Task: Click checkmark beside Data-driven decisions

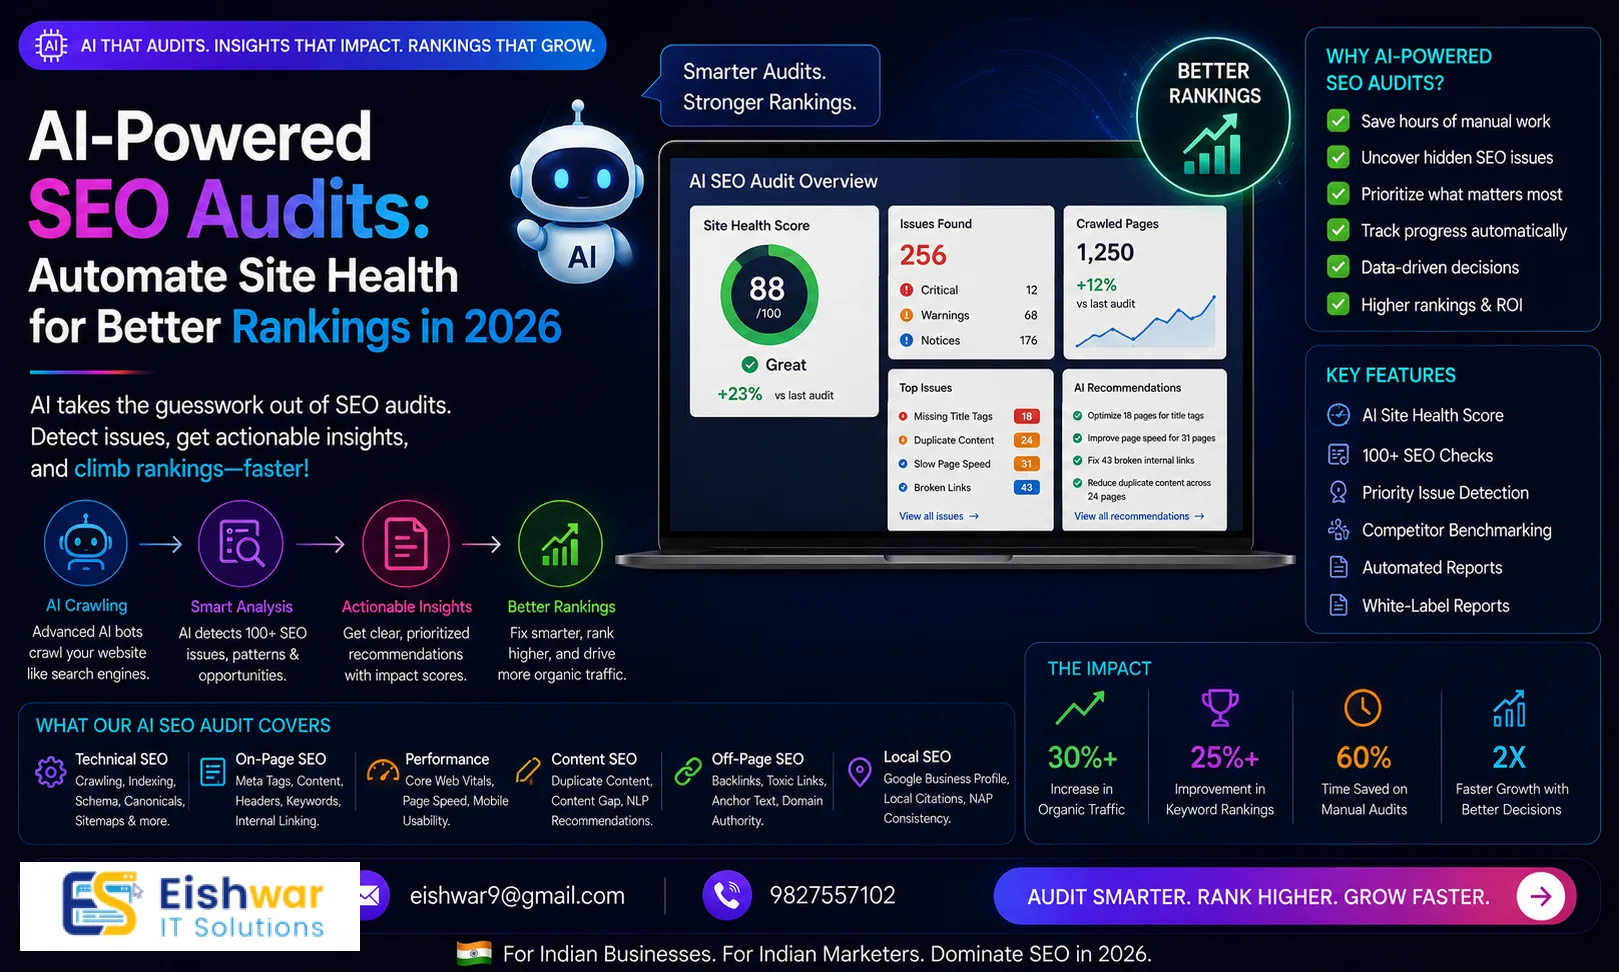Action: click(x=1338, y=267)
